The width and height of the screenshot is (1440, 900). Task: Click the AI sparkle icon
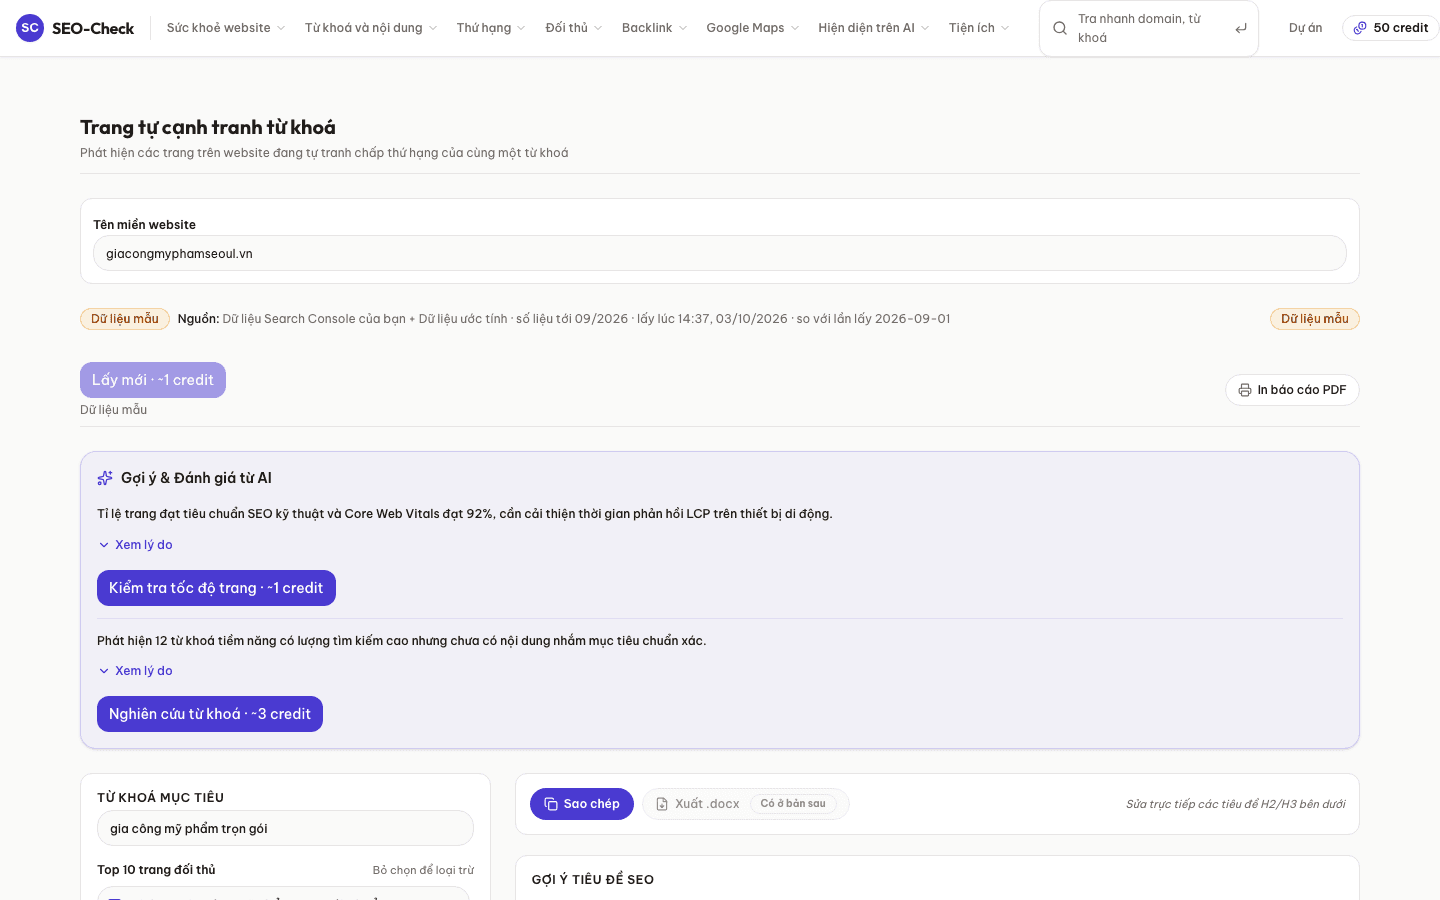tap(105, 478)
